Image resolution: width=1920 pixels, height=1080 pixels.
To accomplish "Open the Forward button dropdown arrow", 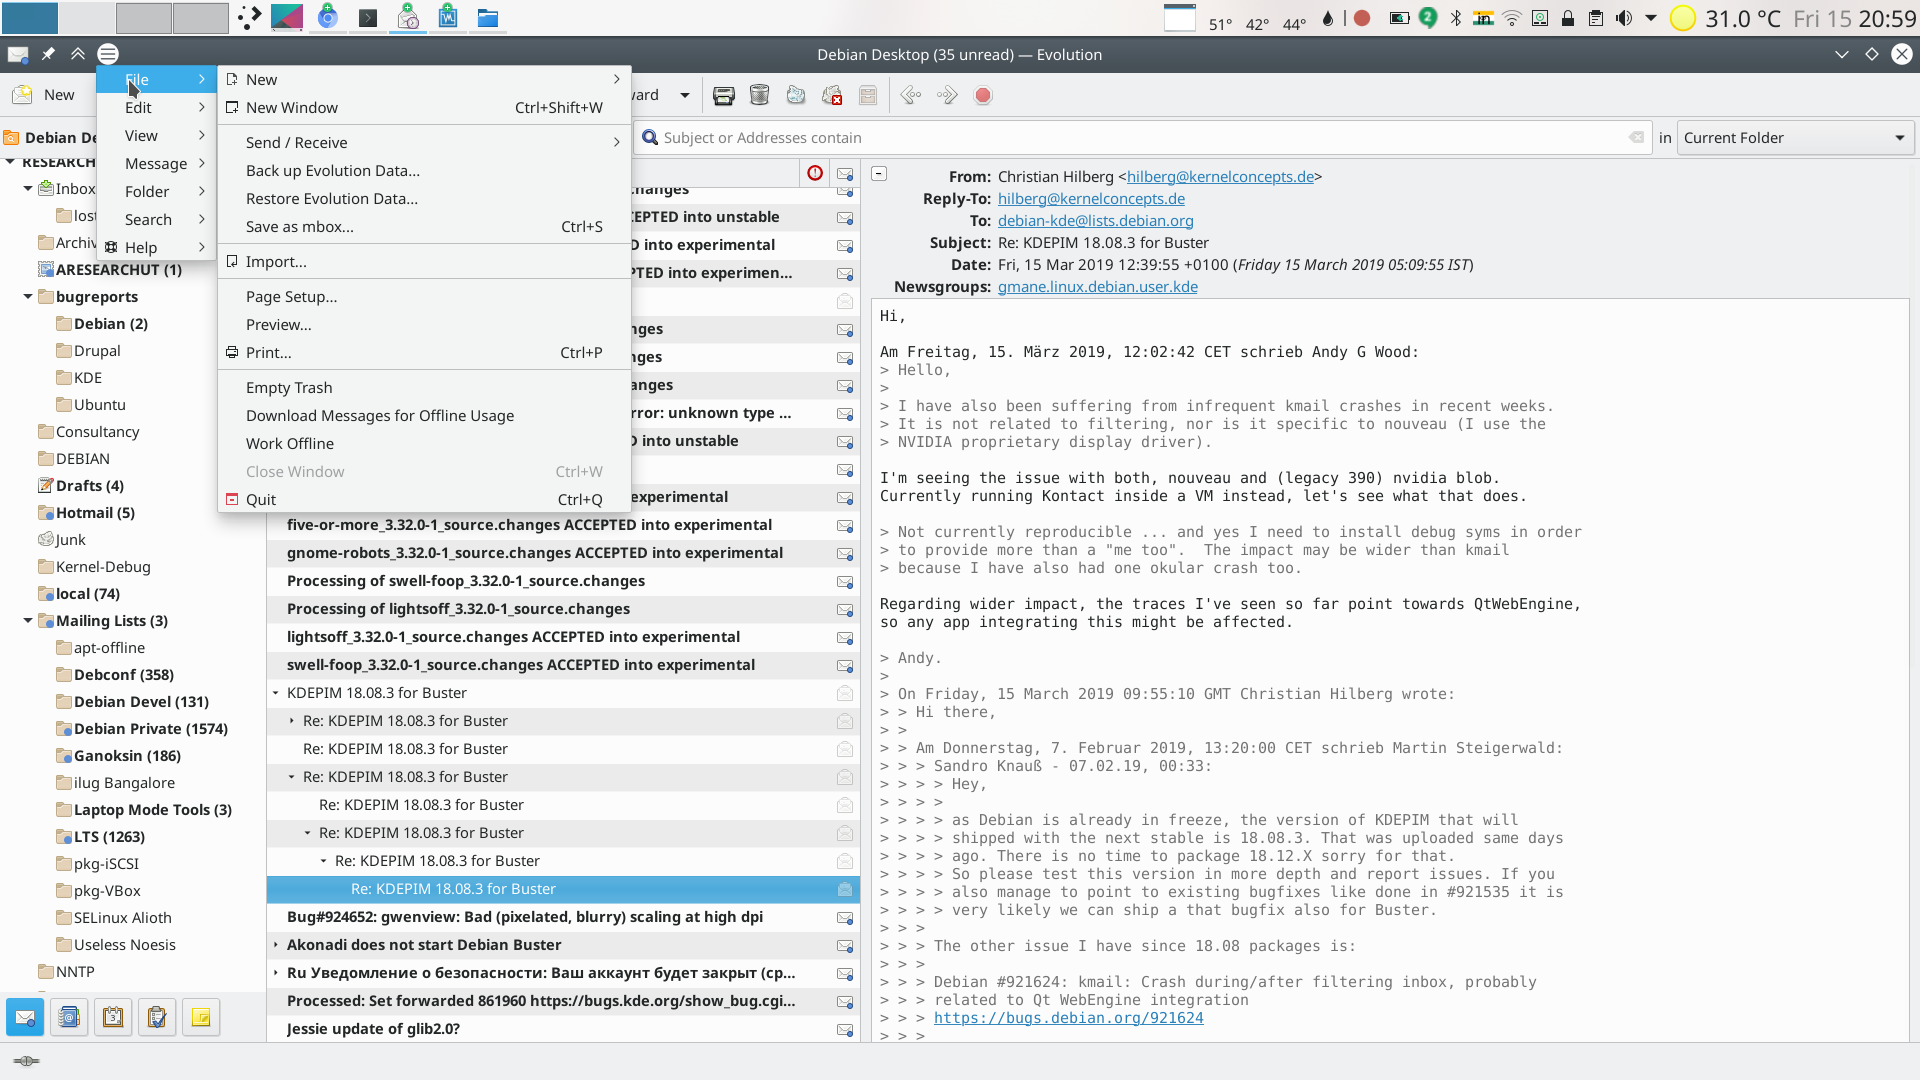I will click(x=685, y=96).
